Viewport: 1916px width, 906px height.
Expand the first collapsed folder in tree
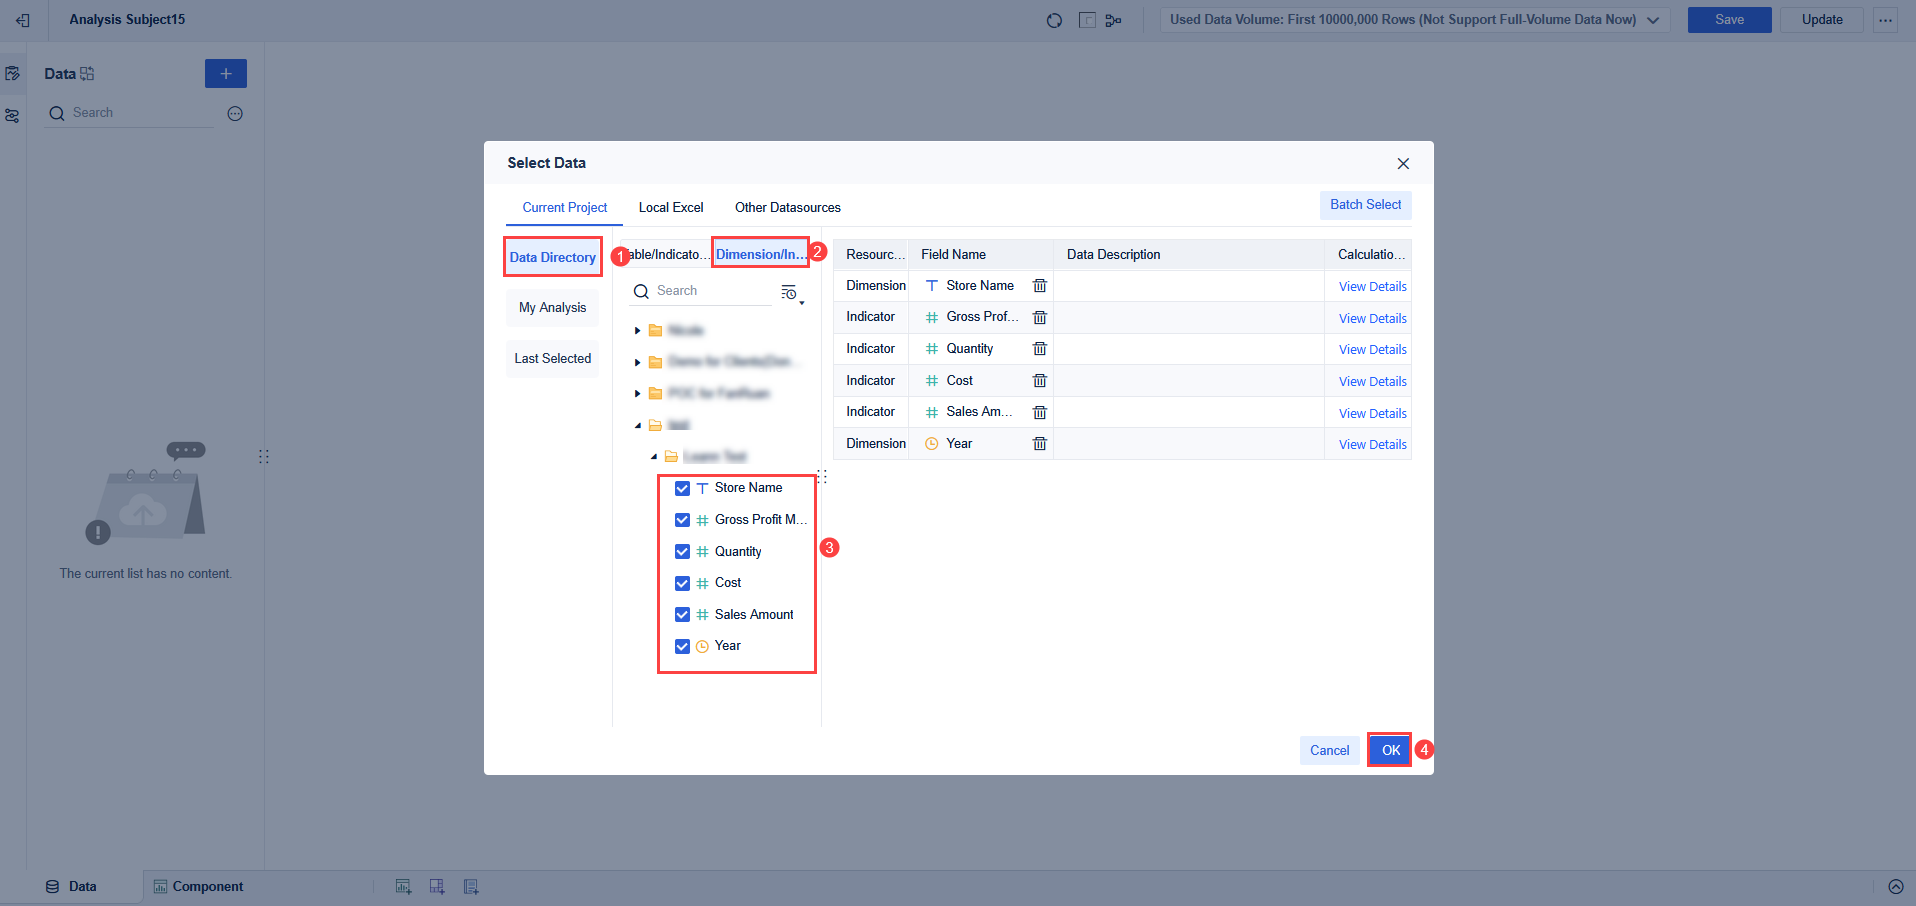[x=638, y=331]
